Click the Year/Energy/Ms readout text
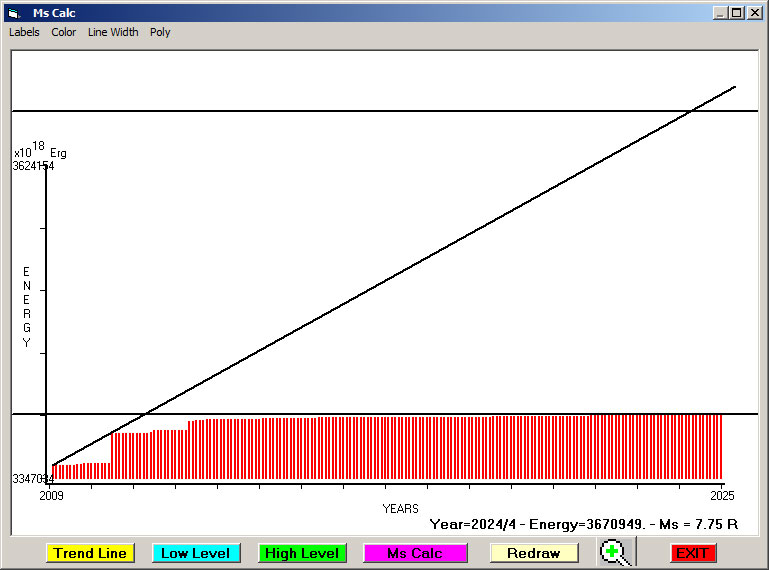 (x=583, y=523)
